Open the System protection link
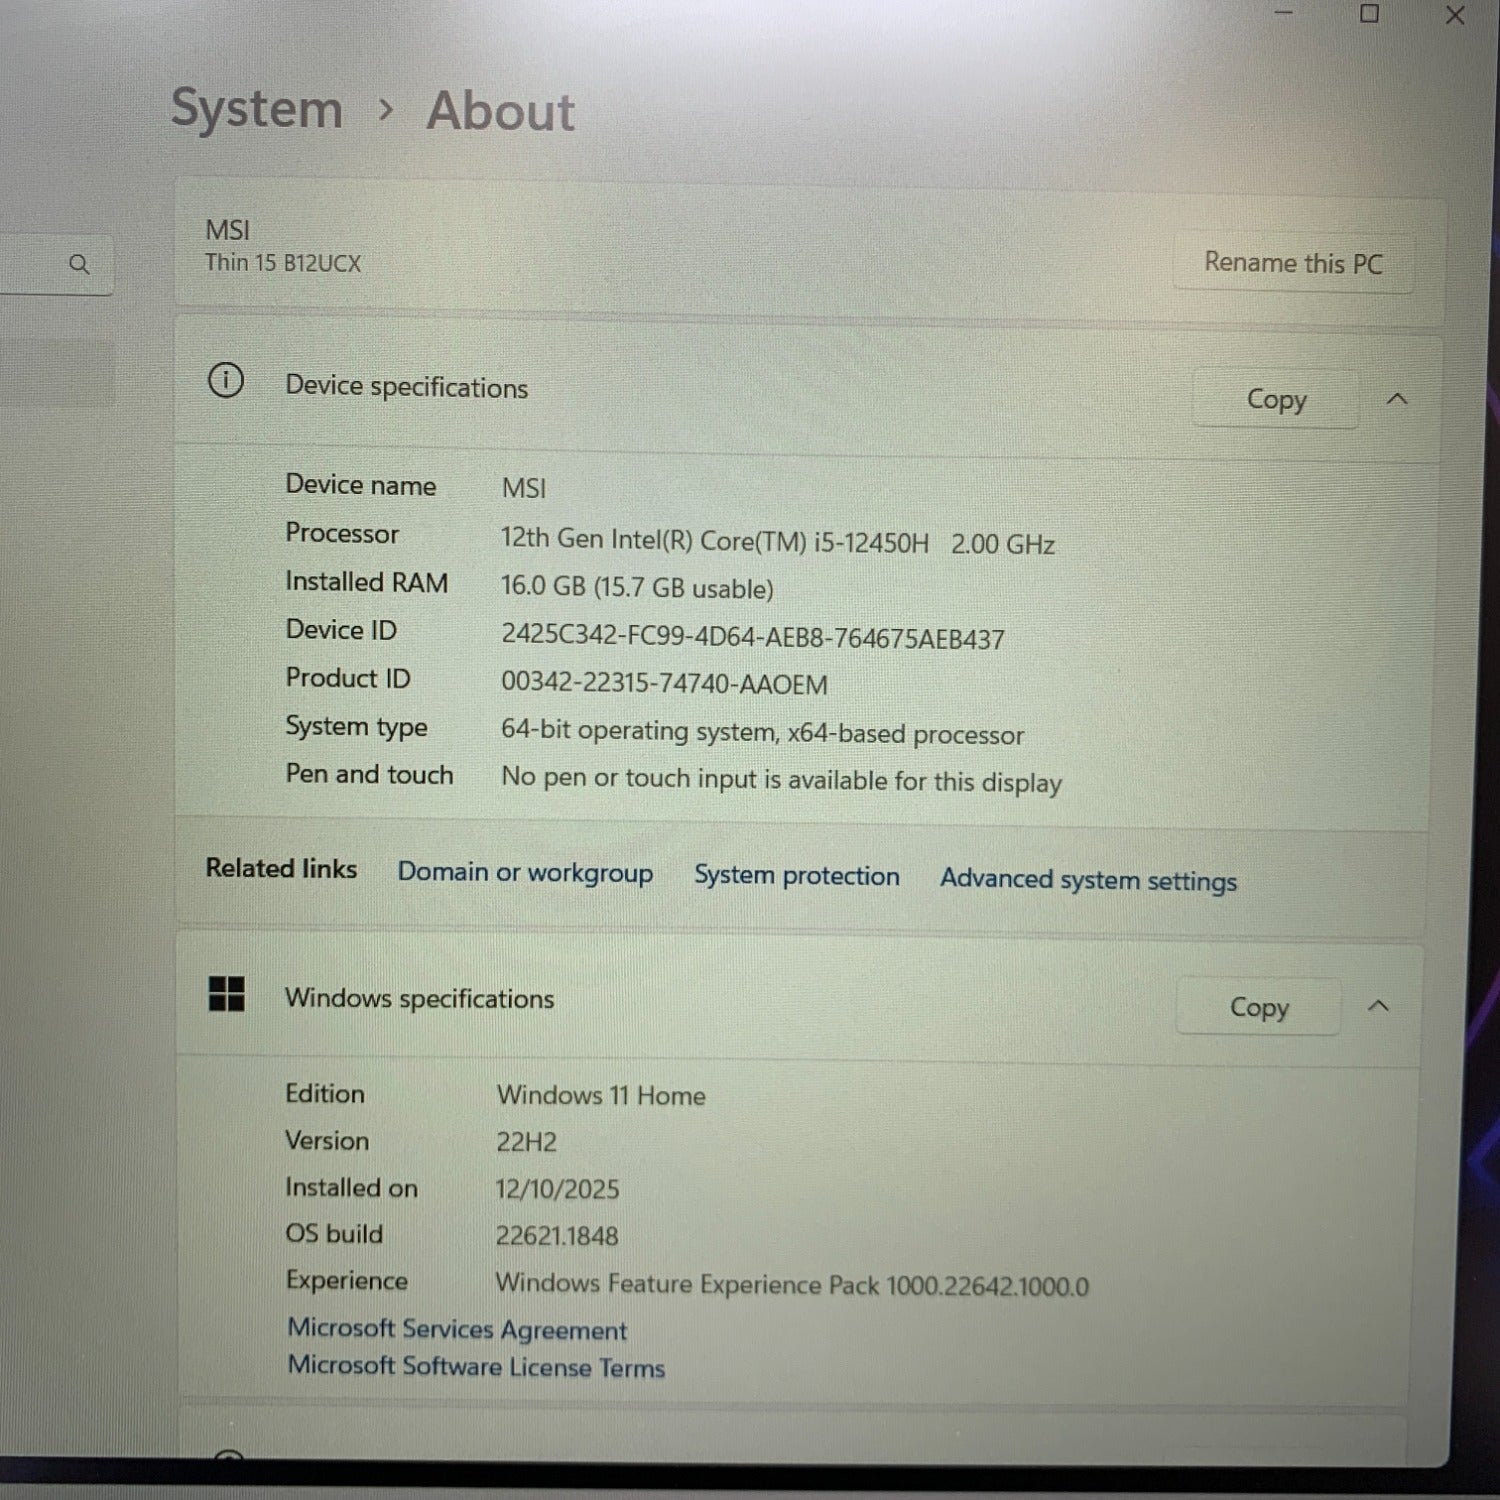 tap(796, 876)
